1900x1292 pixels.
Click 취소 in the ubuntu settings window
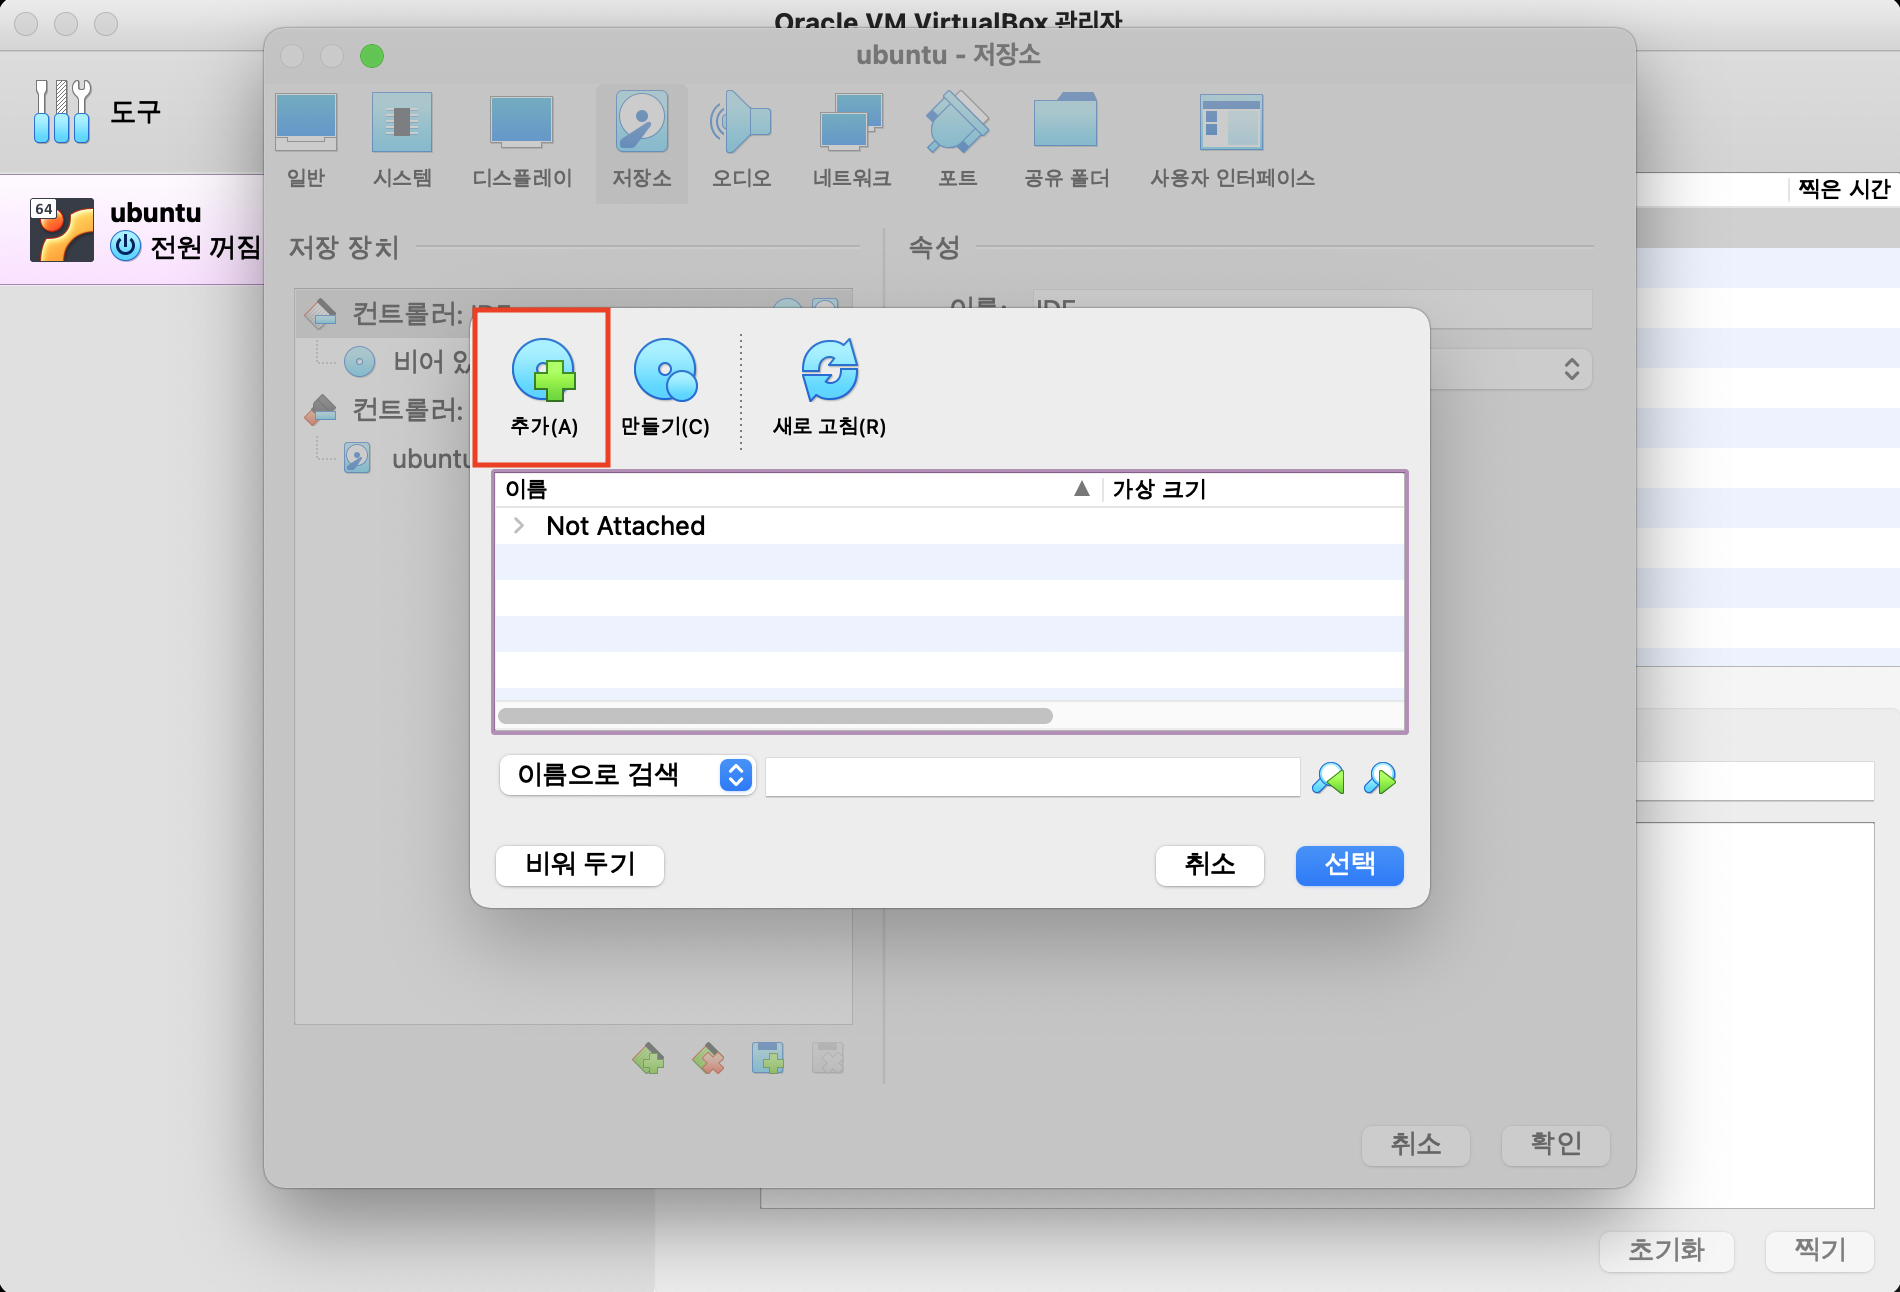1416,1145
